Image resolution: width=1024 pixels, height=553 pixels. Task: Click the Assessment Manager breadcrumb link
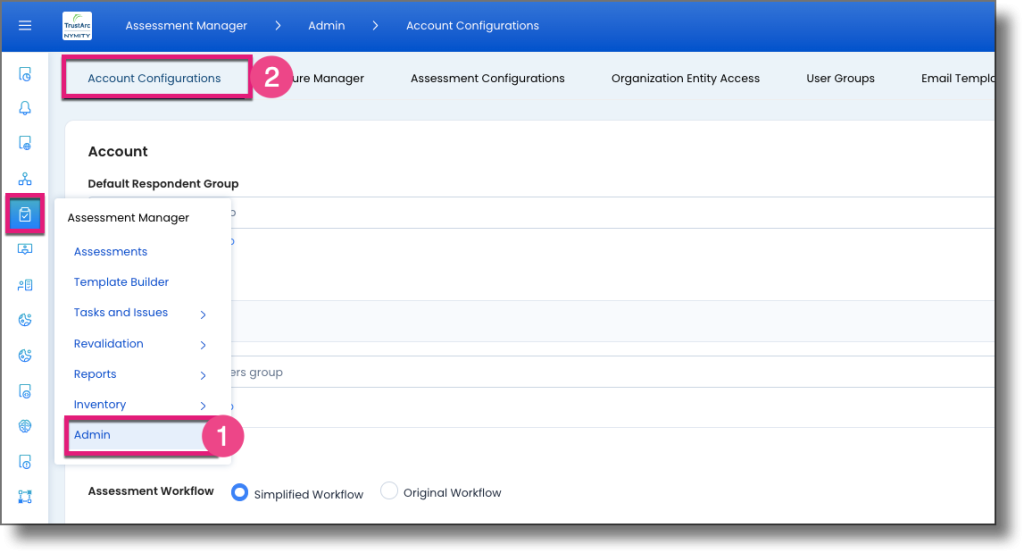tap(186, 25)
